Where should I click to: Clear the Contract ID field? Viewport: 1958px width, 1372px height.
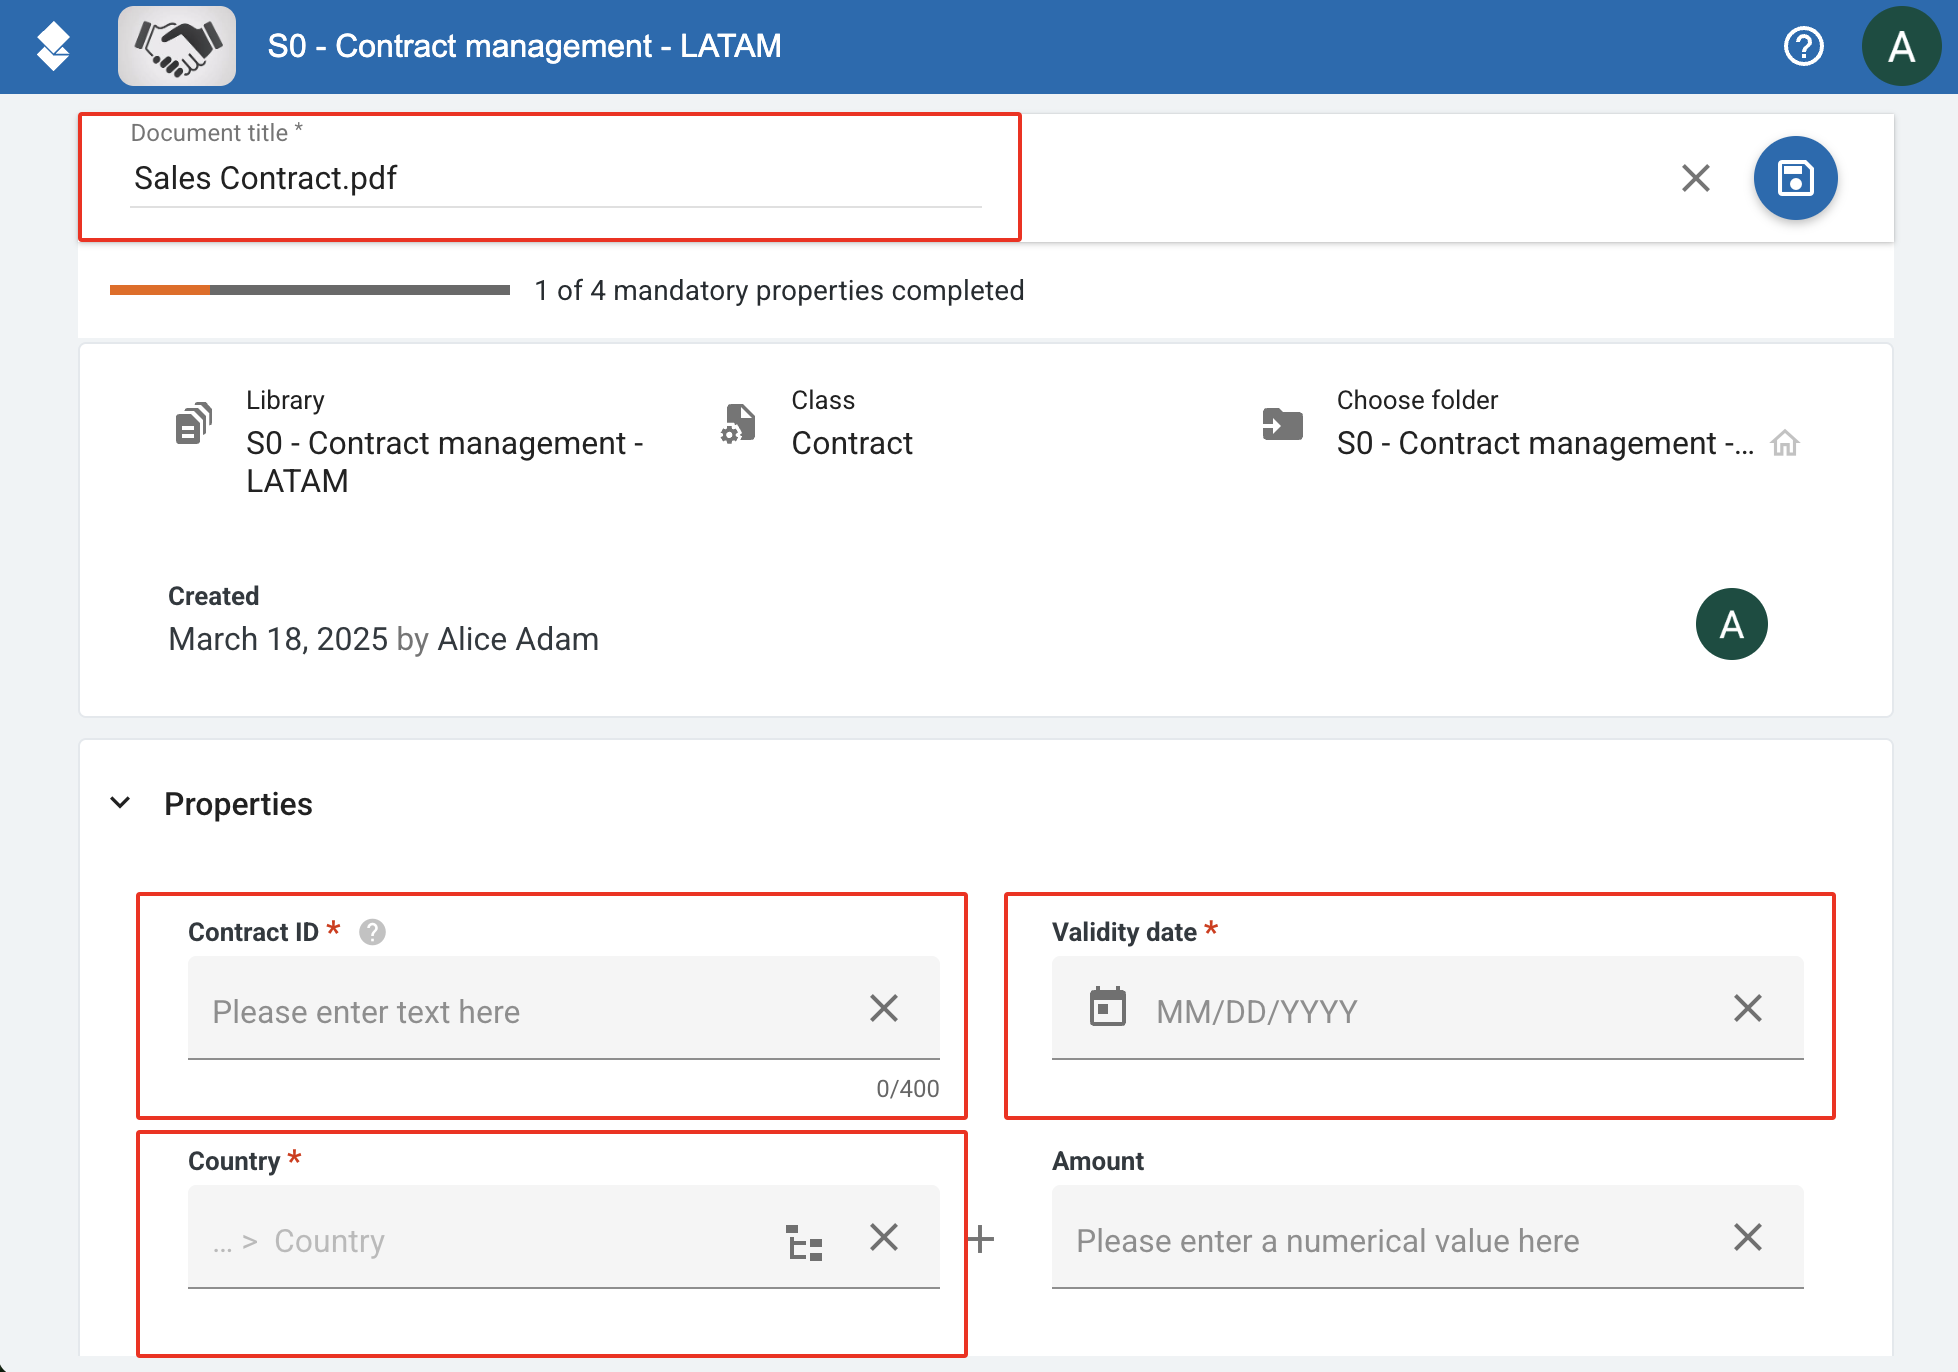[x=884, y=1008]
